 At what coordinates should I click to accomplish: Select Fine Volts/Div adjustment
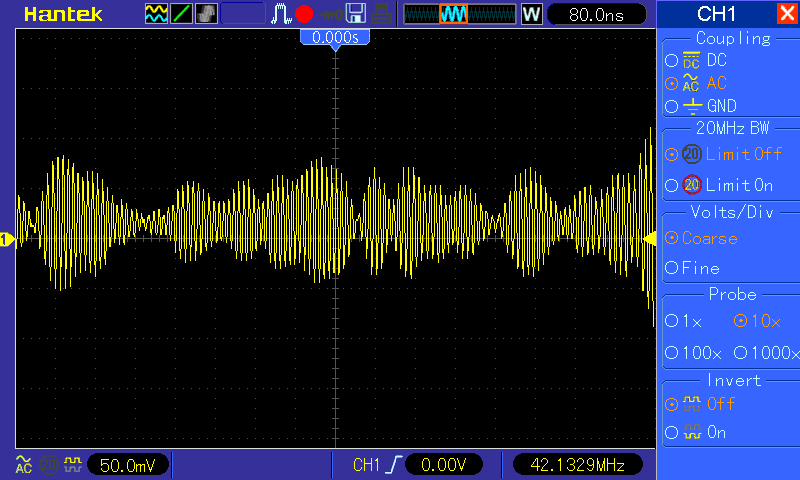click(692, 268)
